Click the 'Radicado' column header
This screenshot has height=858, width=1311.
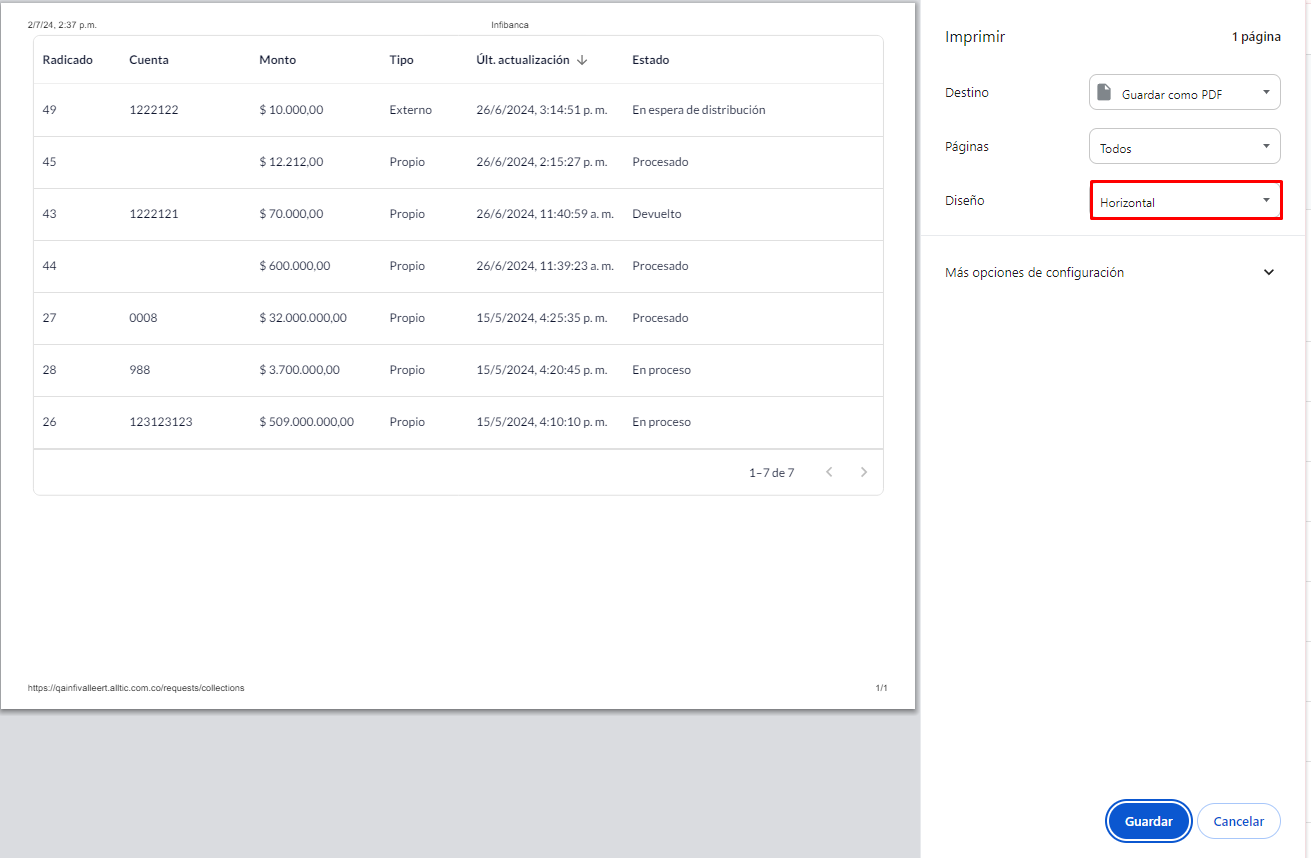(x=67, y=60)
